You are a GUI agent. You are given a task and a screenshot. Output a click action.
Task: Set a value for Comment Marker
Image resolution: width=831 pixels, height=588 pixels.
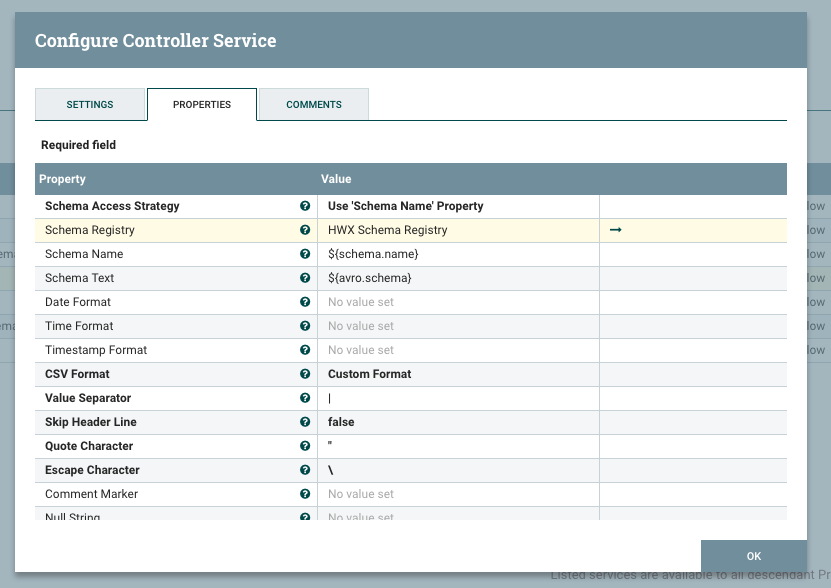457,494
